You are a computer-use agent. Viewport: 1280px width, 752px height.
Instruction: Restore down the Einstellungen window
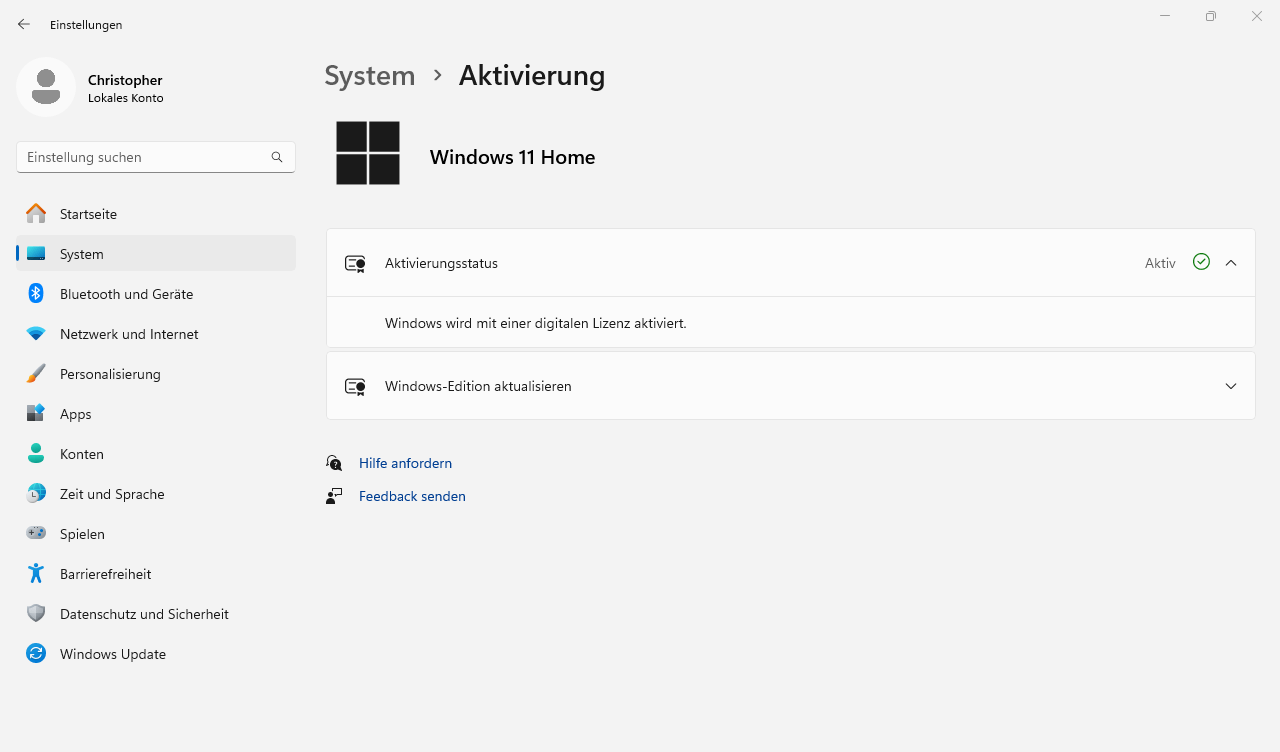point(1211,16)
